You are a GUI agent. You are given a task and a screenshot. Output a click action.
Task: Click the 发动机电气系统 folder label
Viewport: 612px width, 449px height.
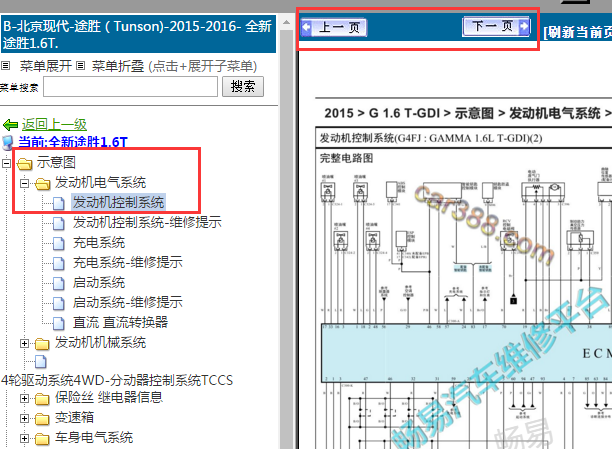[x=100, y=182]
